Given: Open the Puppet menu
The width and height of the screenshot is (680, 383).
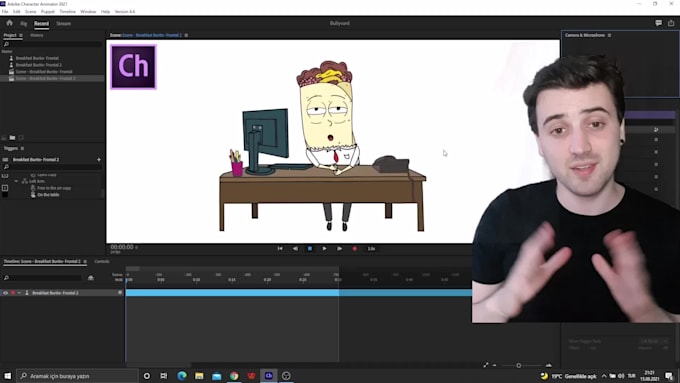Looking at the screenshot, I should [48, 12].
